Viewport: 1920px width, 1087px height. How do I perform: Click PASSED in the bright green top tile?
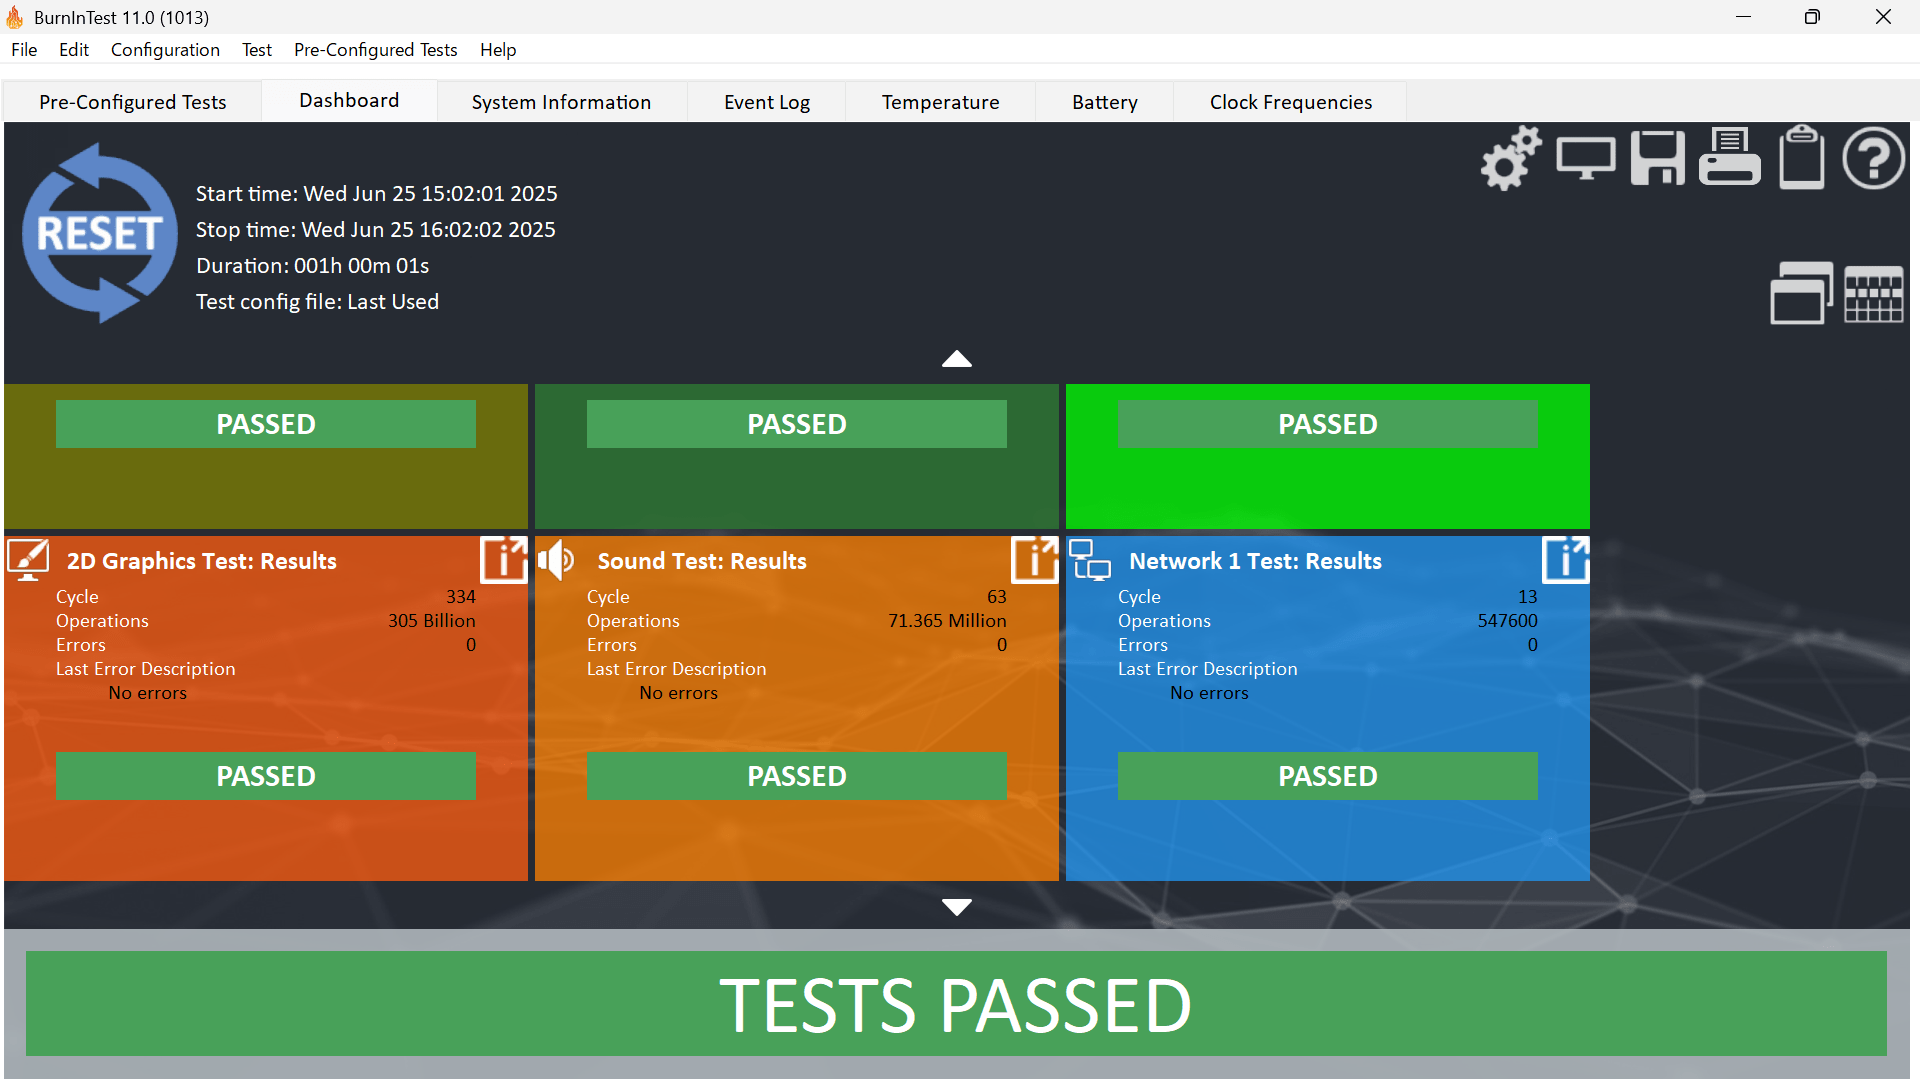(x=1328, y=424)
